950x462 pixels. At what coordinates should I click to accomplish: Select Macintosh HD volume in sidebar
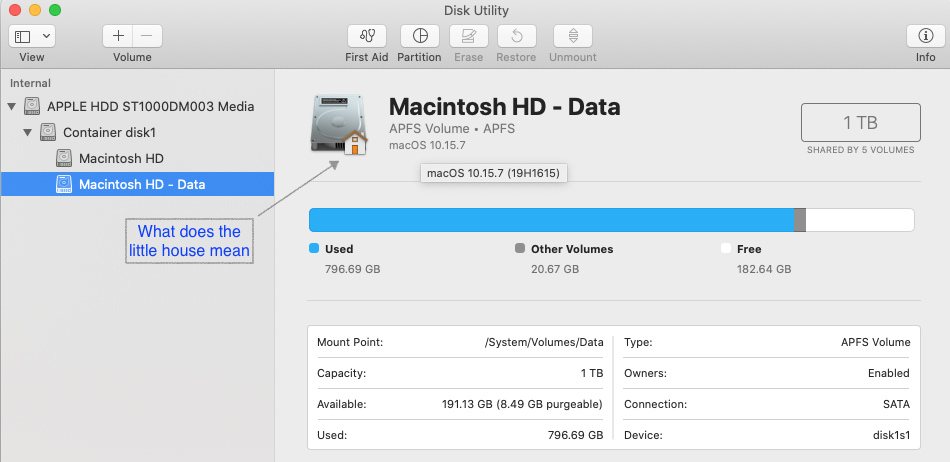[121, 158]
